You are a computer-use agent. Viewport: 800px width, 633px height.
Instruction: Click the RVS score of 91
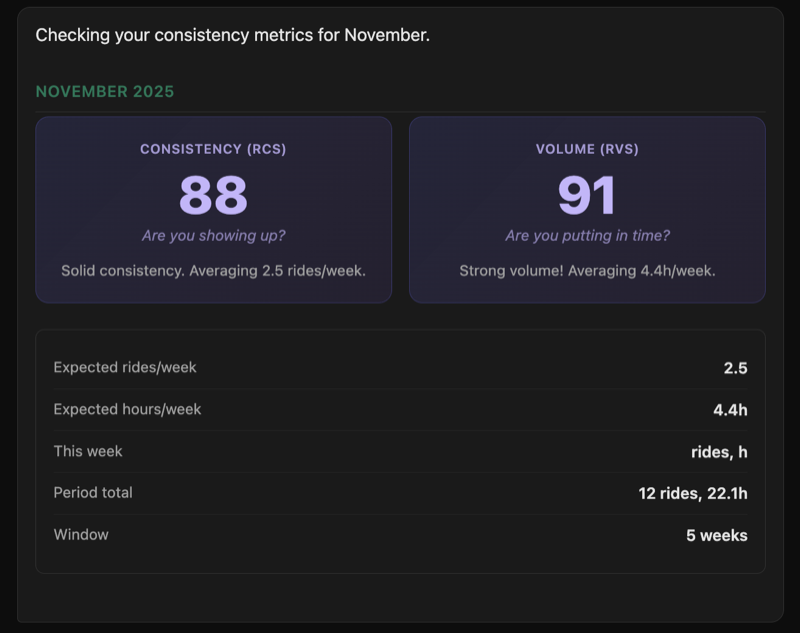click(587, 196)
